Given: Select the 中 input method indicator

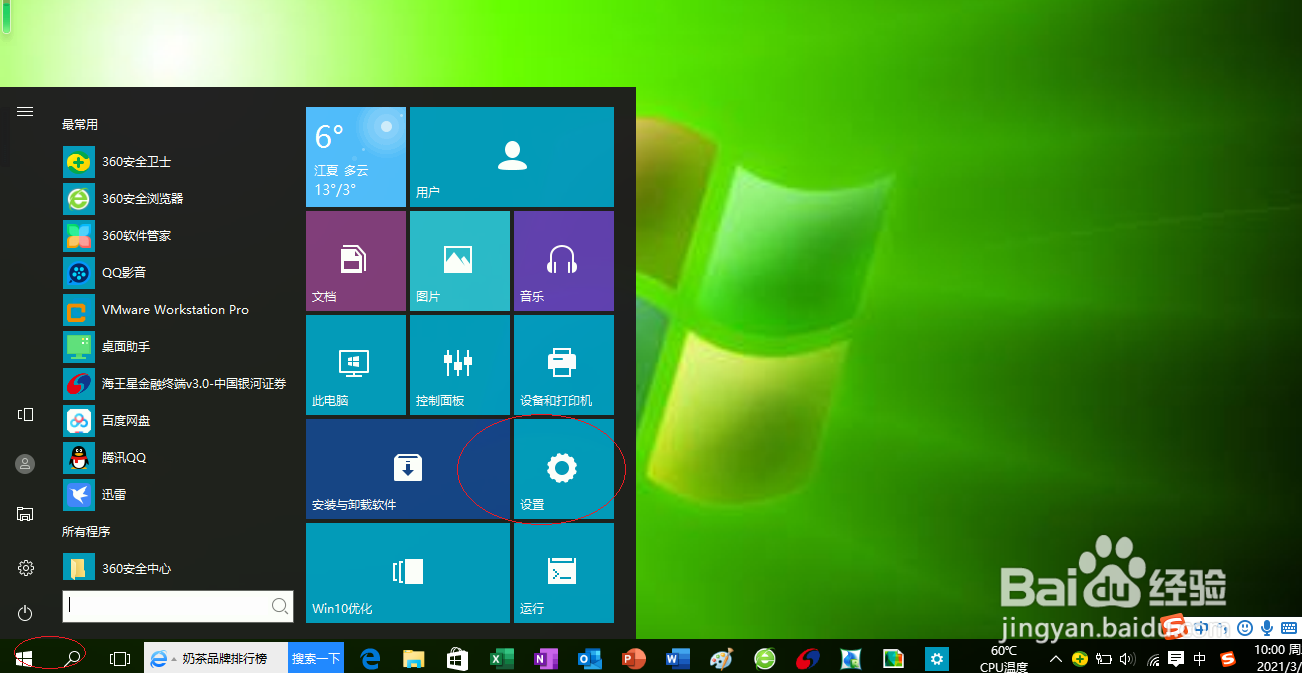Looking at the screenshot, I should [1198, 658].
